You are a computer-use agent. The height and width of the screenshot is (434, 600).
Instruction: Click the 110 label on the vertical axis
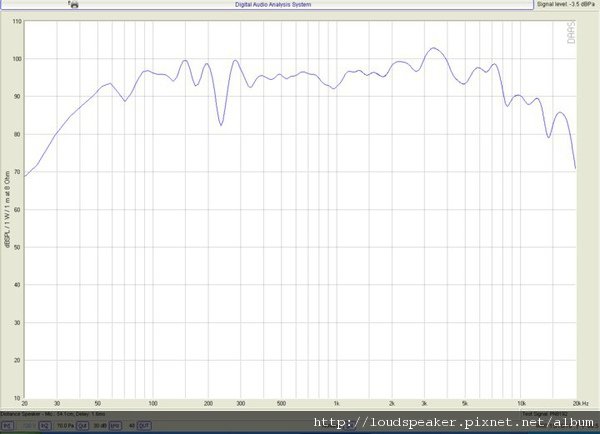click(17, 21)
